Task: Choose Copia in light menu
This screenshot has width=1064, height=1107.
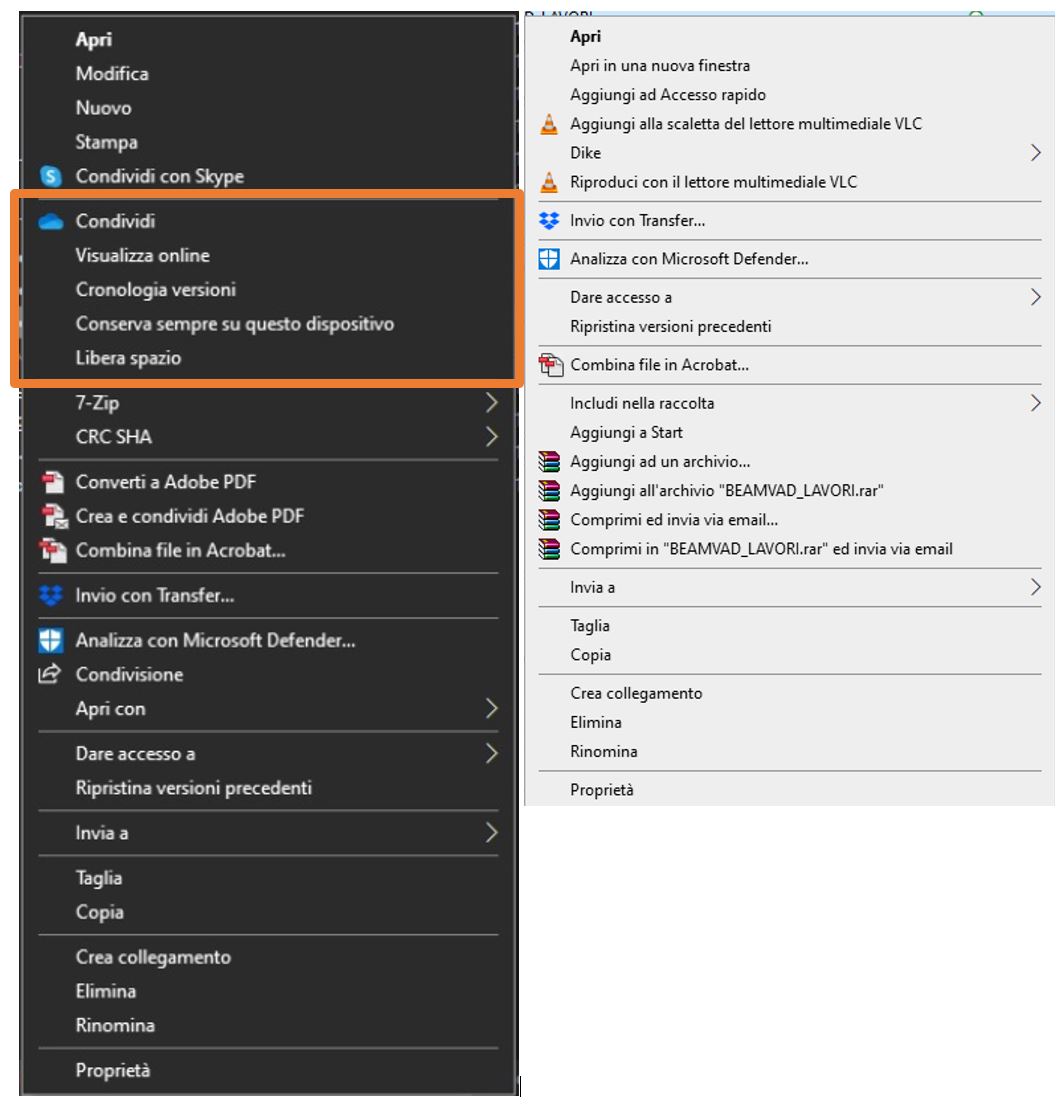Action: (590, 655)
